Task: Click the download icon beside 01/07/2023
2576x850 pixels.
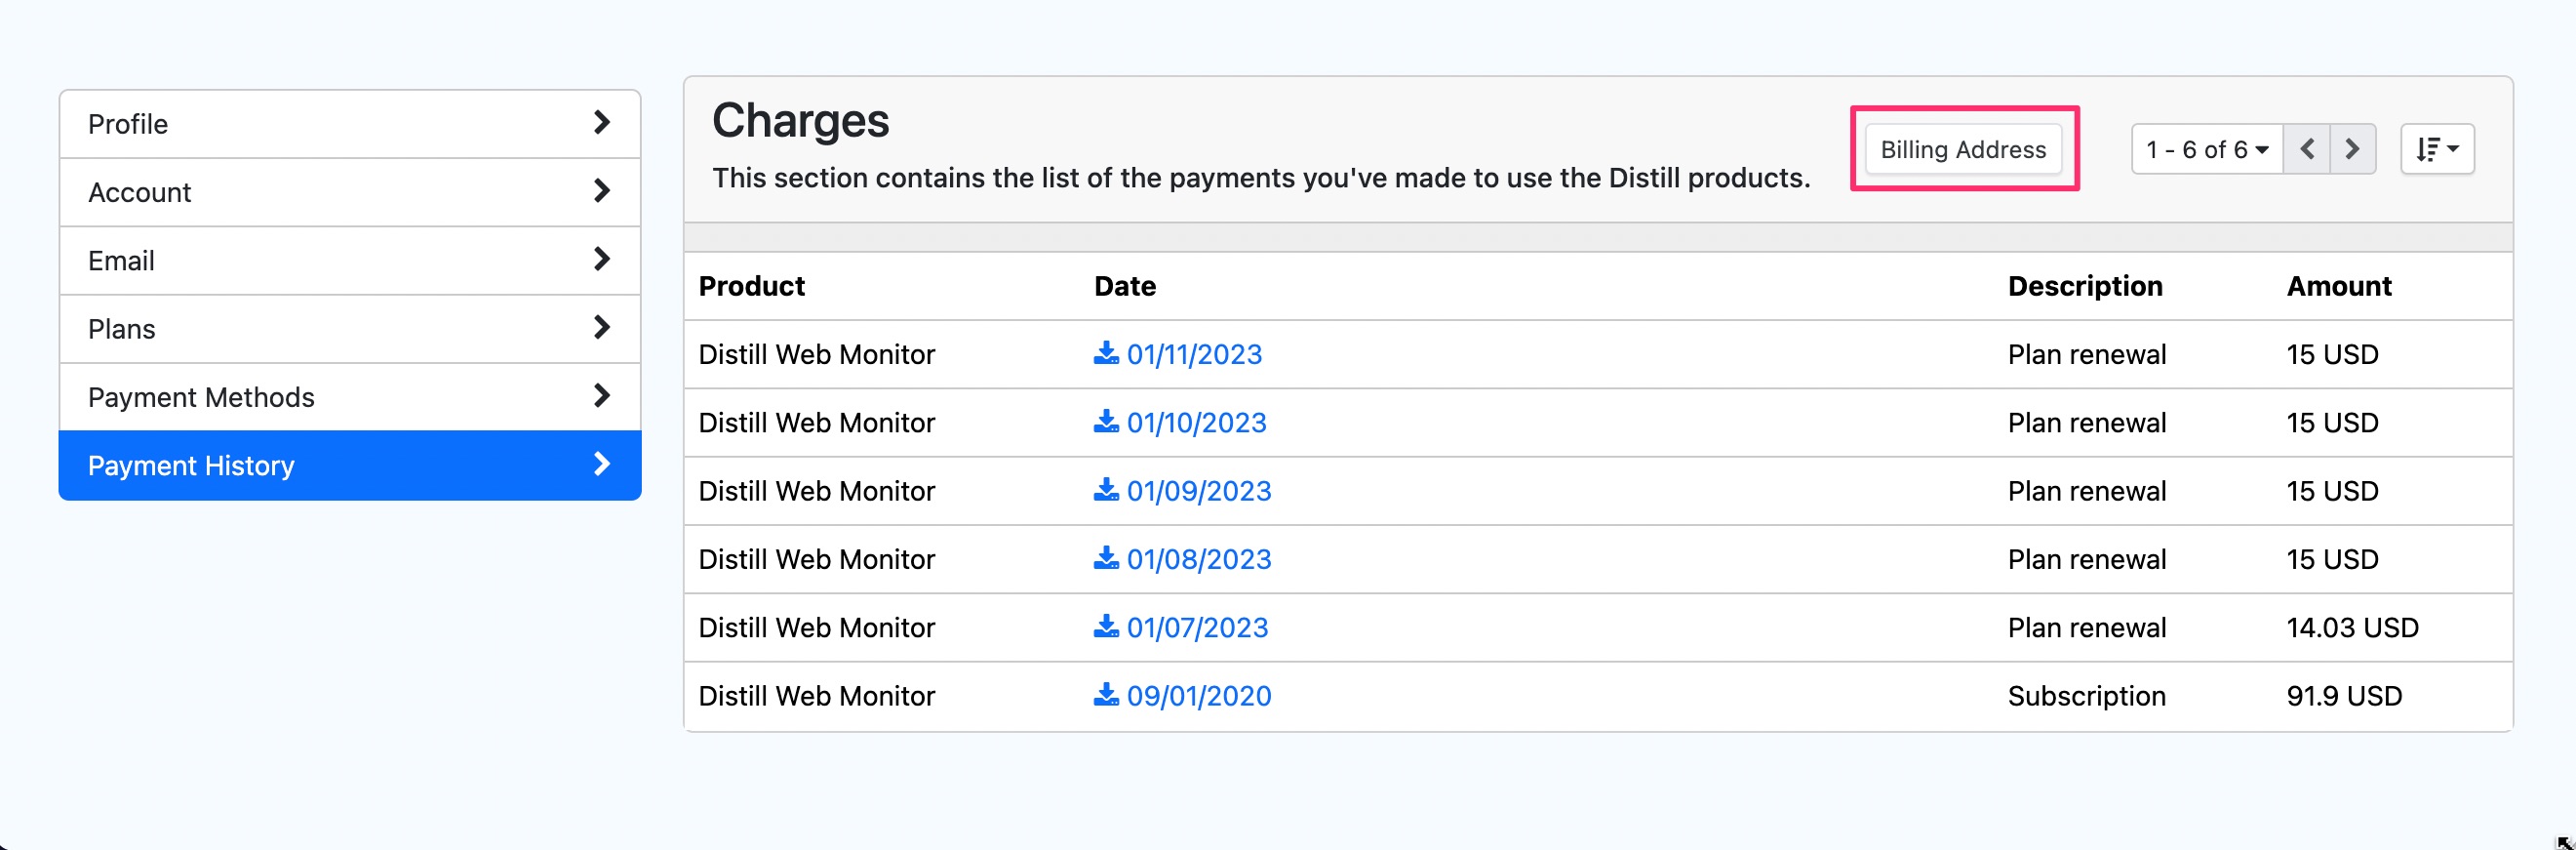Action: (1106, 626)
